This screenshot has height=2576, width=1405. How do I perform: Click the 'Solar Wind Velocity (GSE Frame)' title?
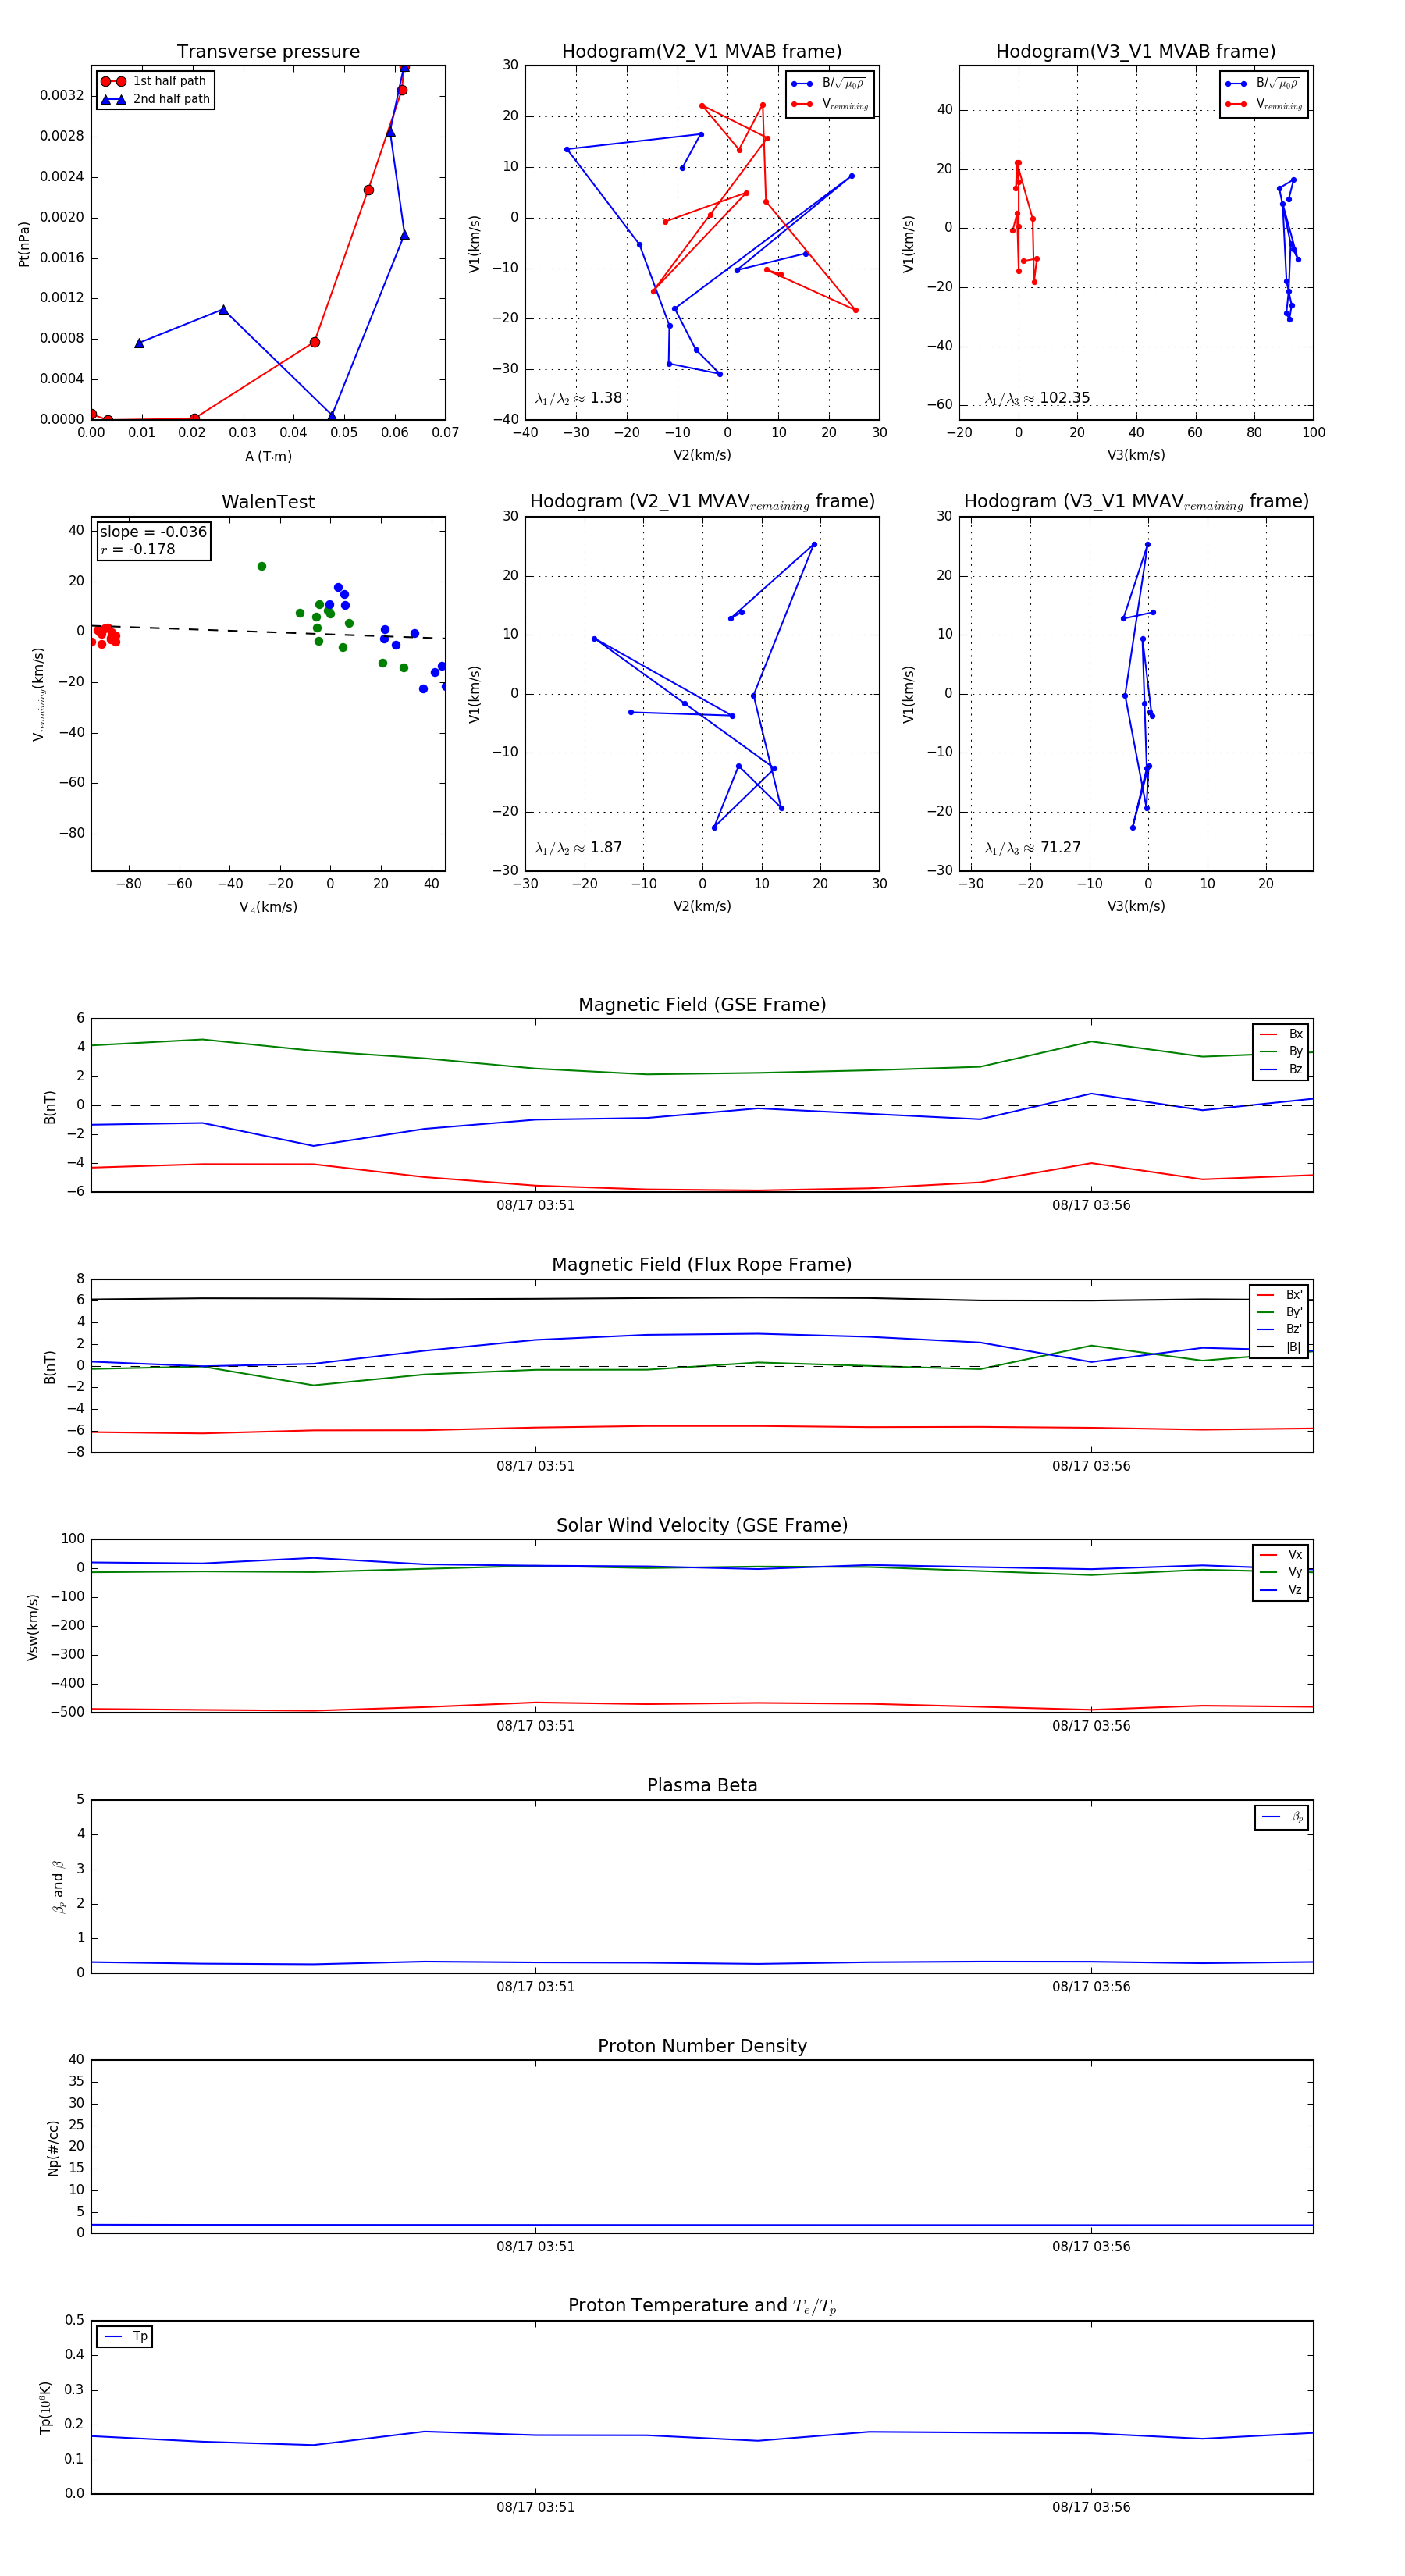coord(702,1525)
